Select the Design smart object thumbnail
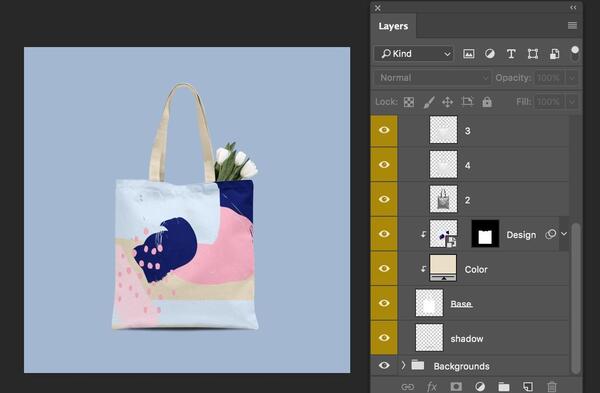This screenshot has width=600, height=393. coord(443,233)
